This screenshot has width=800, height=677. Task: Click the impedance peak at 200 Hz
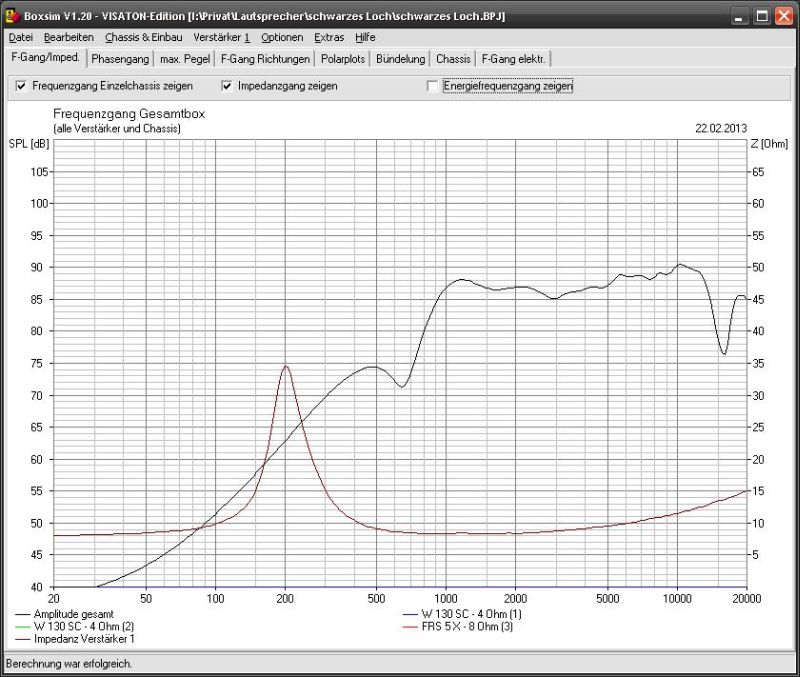[x=286, y=366]
